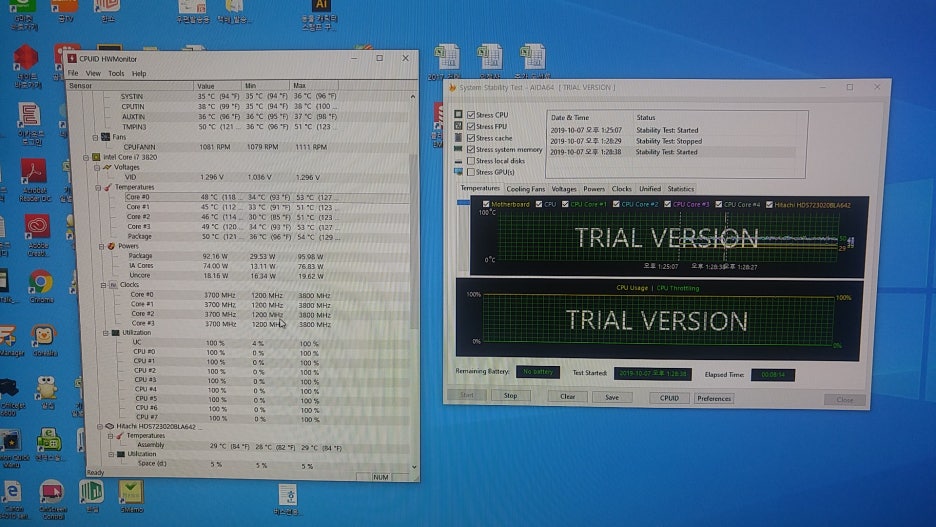
Task: Toggle the Stress CPU checkbox
Action: 471,115
